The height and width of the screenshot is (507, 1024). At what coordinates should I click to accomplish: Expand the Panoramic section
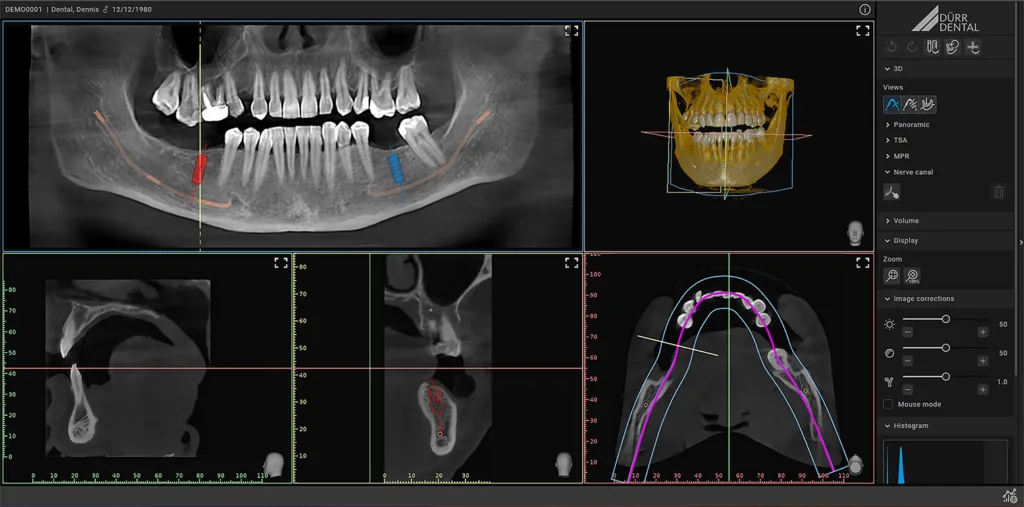(x=888, y=124)
